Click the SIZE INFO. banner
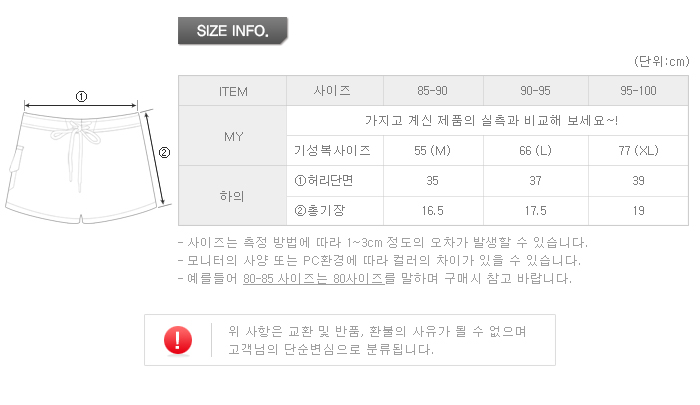Image resolution: width=700 pixels, height=405 pixels. (x=232, y=31)
